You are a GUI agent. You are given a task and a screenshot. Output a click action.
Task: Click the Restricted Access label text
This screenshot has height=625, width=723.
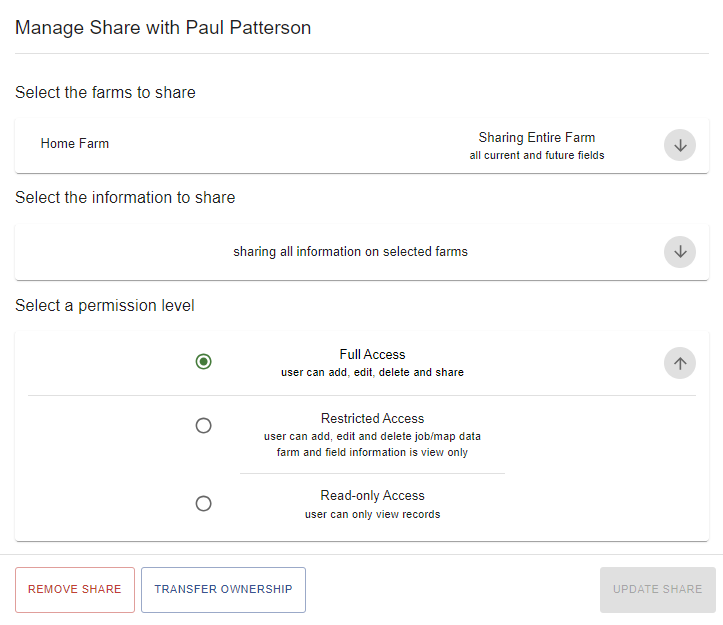click(372, 418)
